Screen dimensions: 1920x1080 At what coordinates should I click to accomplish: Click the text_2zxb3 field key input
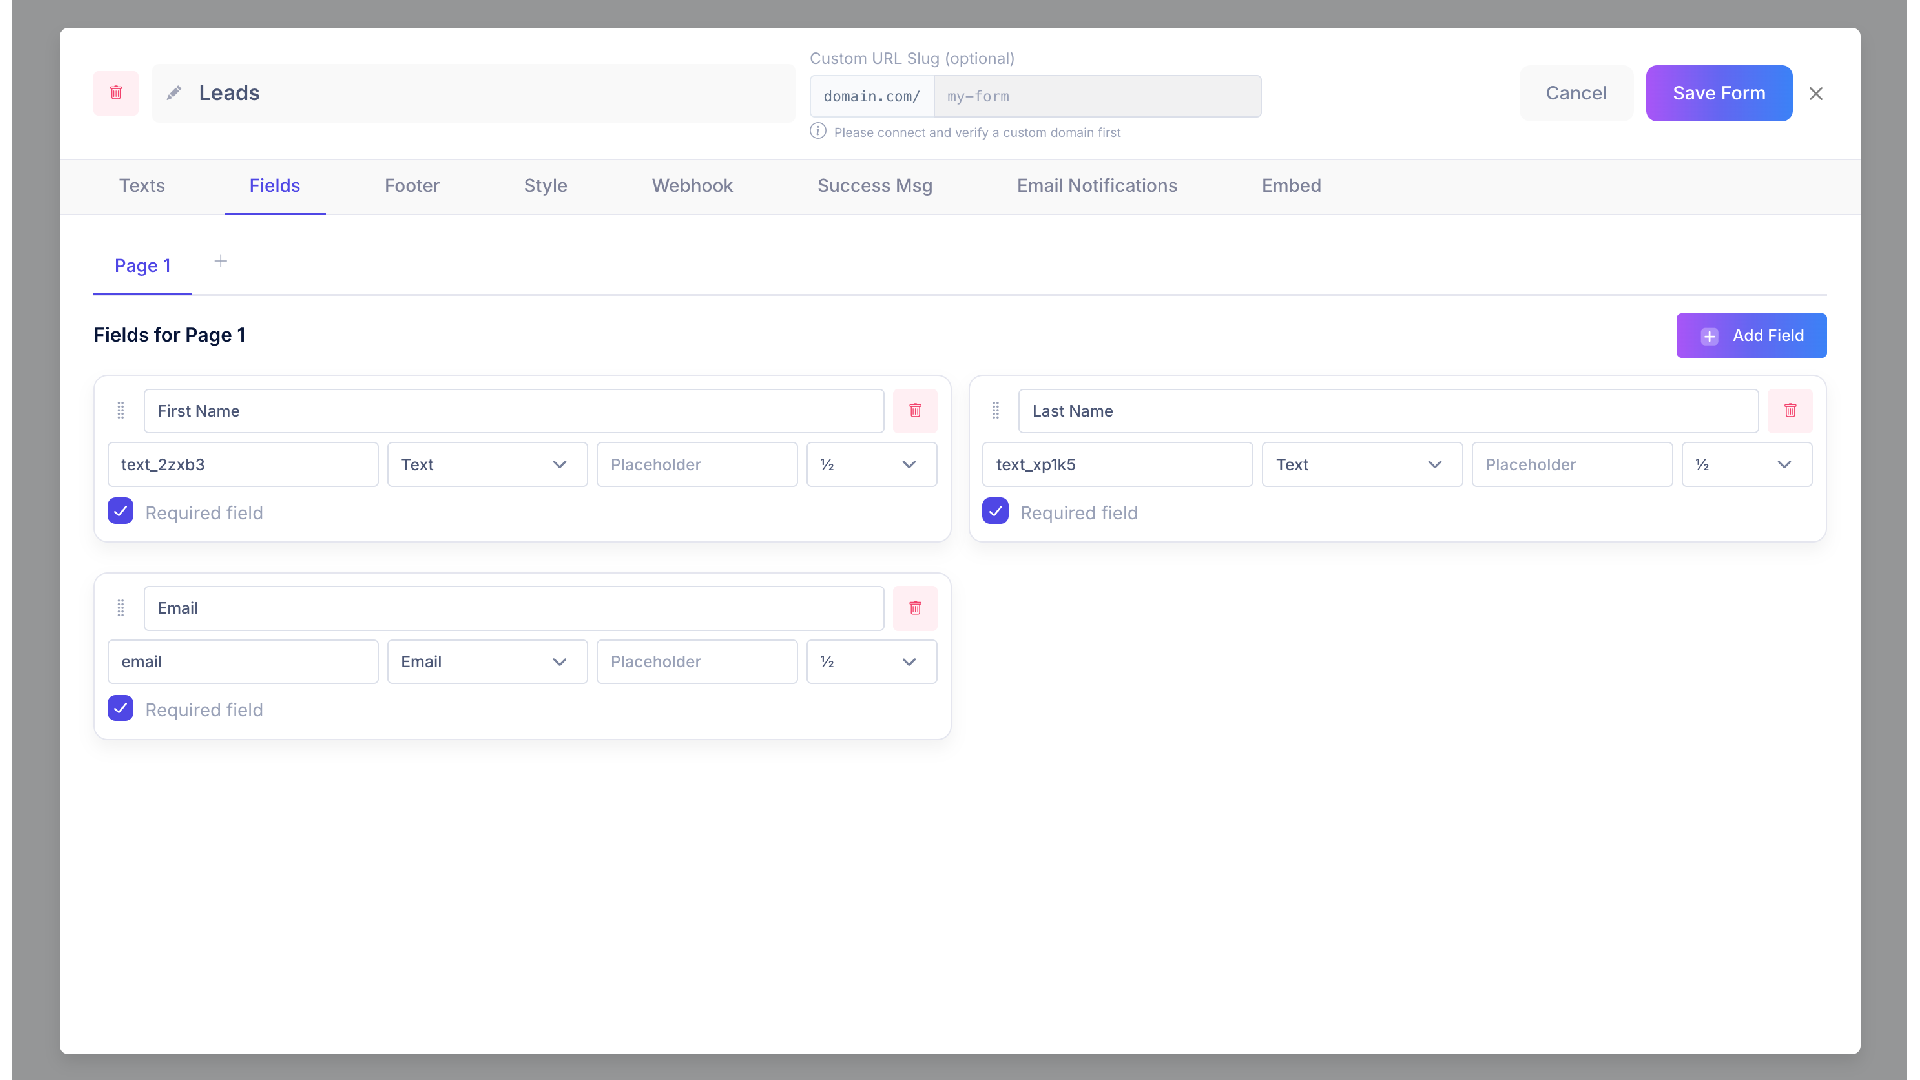tap(243, 465)
